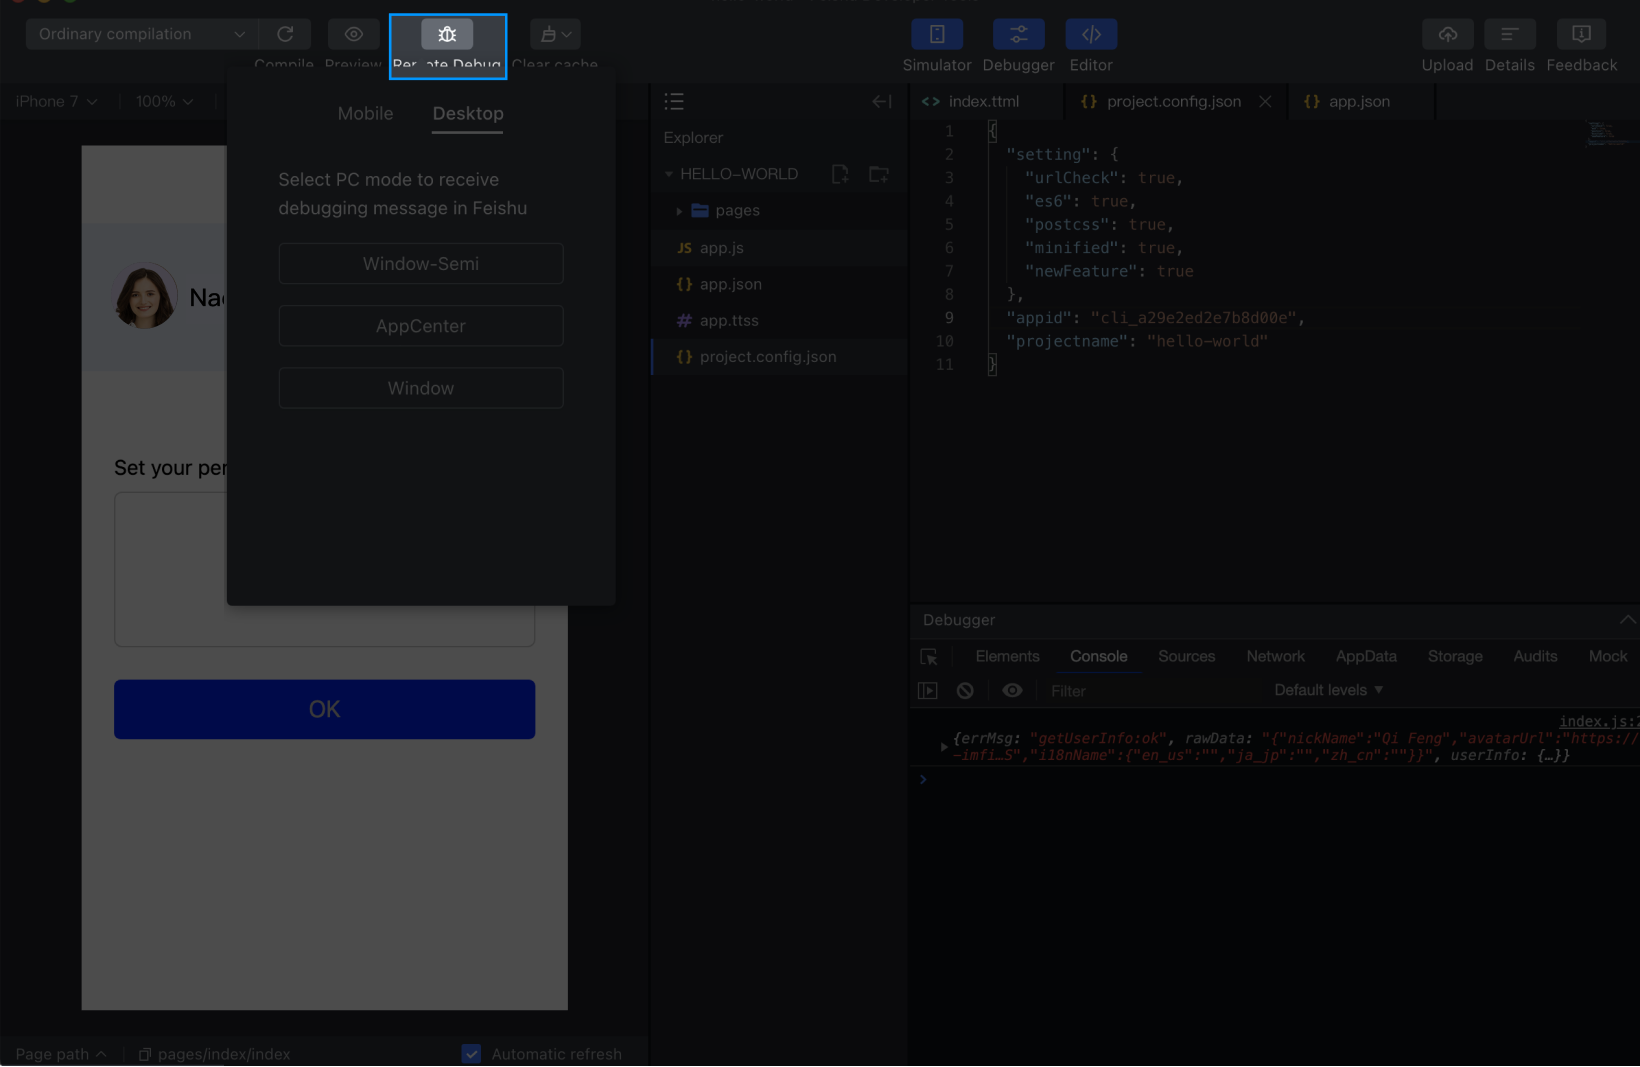Select the Window-Semi button
This screenshot has width=1640, height=1067.
point(421,264)
